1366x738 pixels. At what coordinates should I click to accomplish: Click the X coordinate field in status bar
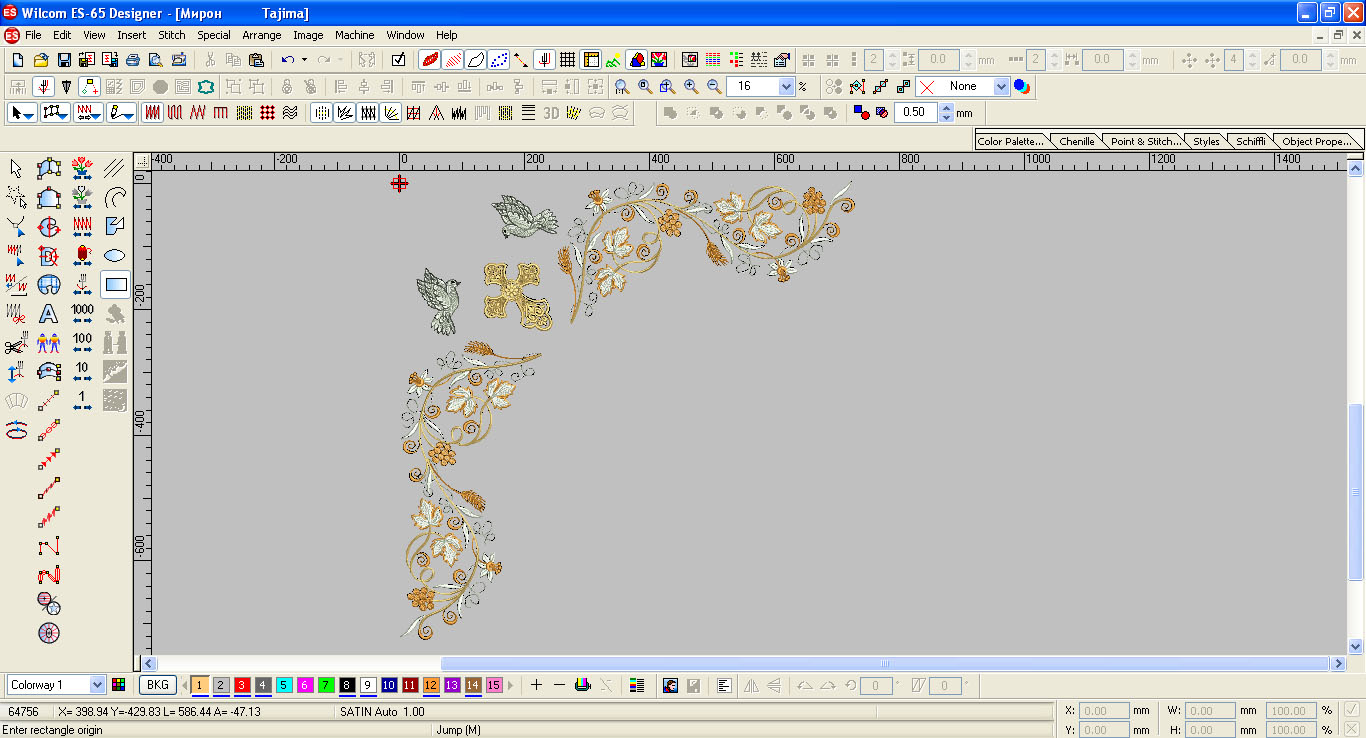[x=1104, y=711]
